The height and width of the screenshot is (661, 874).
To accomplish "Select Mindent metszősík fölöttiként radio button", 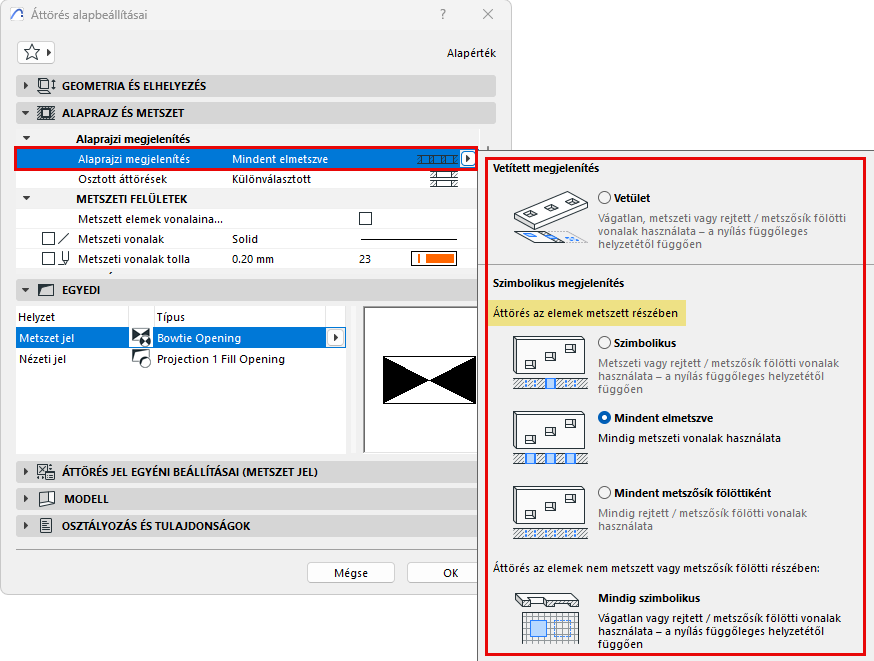I will point(604,493).
